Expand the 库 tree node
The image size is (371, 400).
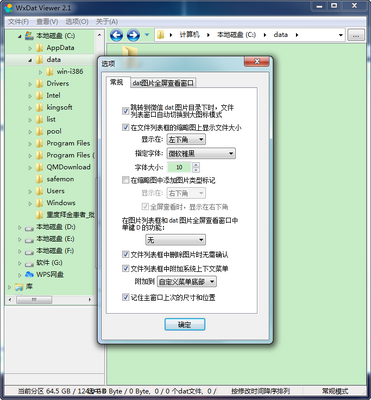pos(9,287)
